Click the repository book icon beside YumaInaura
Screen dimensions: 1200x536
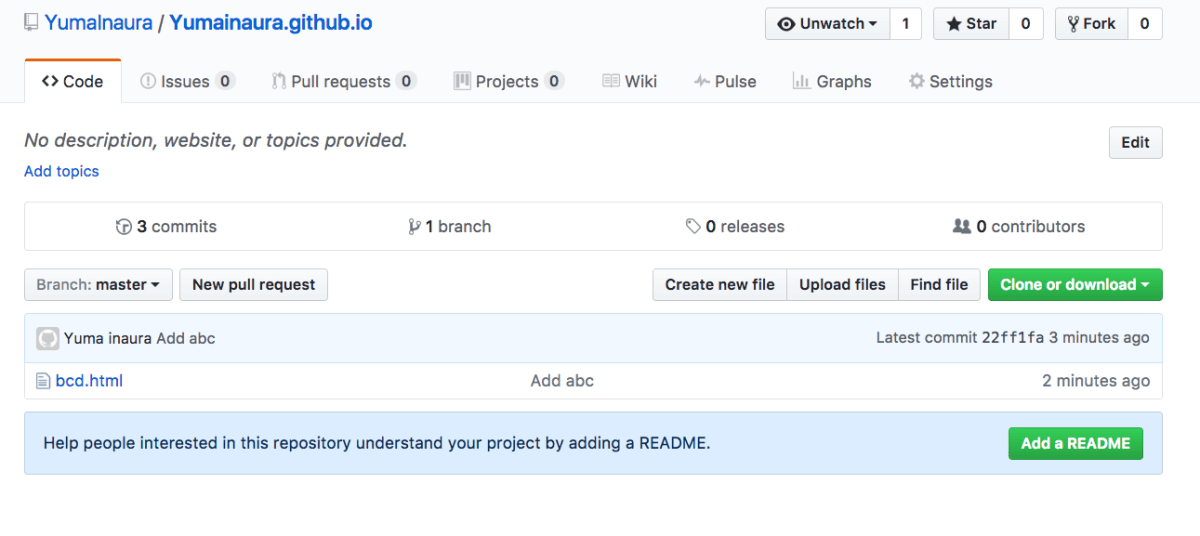click(32, 23)
